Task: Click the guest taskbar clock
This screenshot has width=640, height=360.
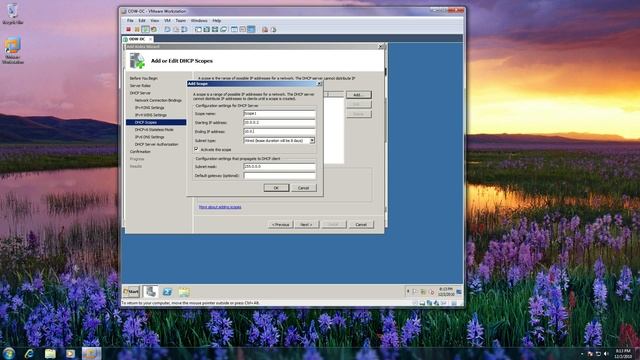Action: pyautogui.click(x=446, y=291)
